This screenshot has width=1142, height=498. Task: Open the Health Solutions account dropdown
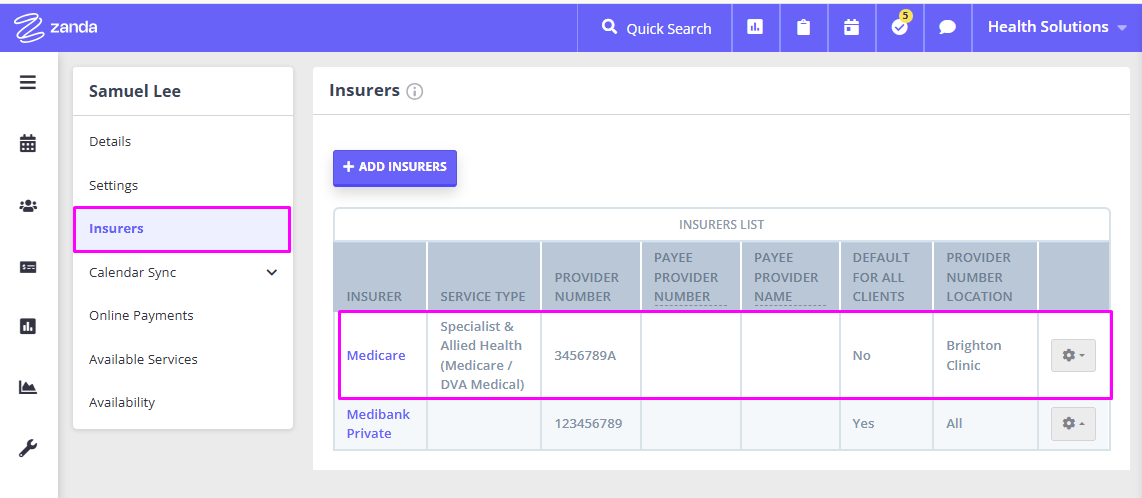1057,27
